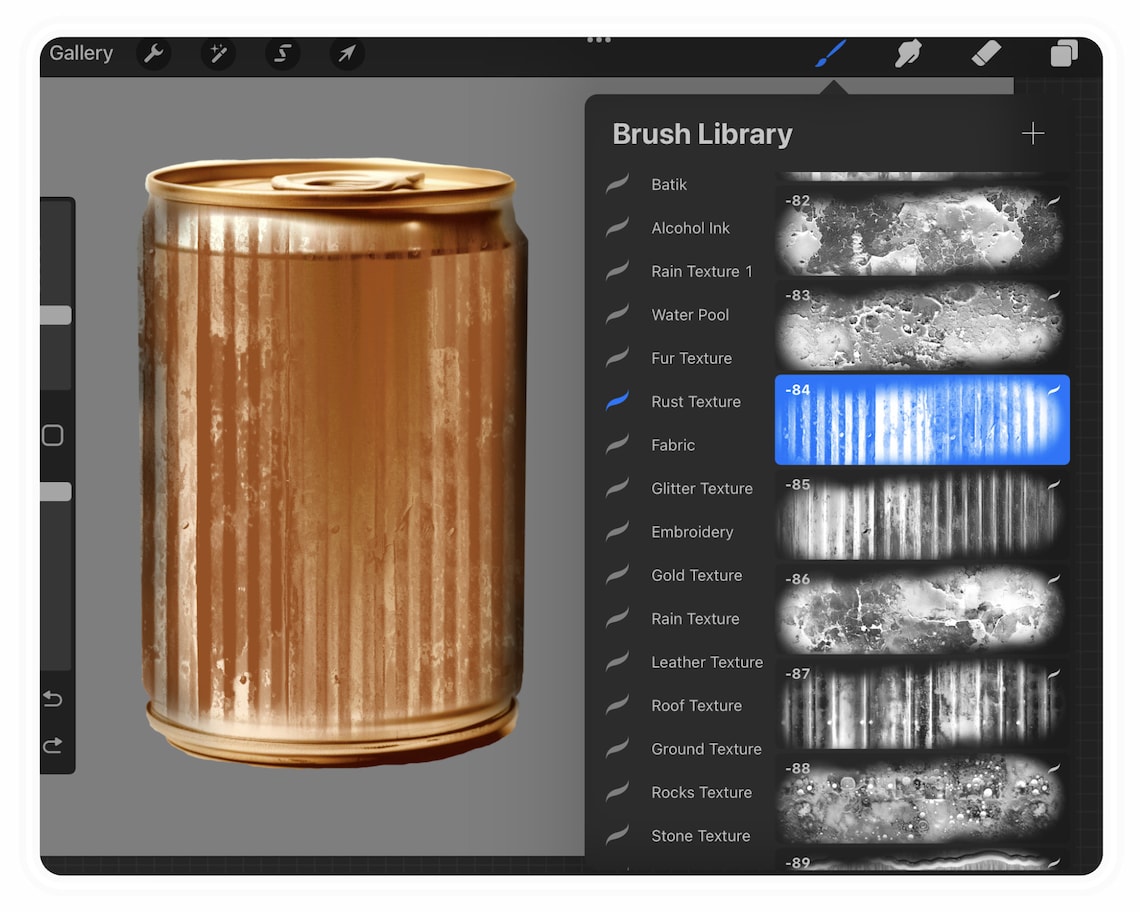Tap the Redo arrow
This screenshot has height=912, width=1140.
pyautogui.click(x=54, y=745)
